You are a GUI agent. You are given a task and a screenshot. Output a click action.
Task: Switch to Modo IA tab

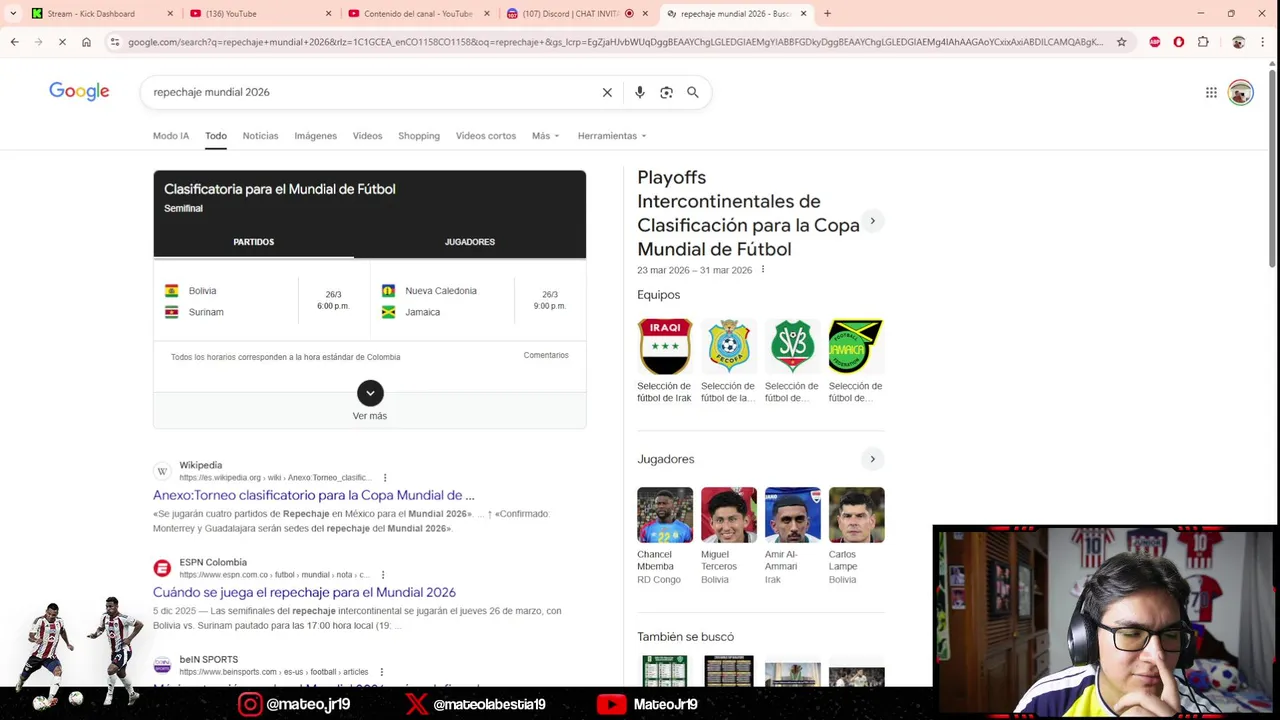coord(171,136)
